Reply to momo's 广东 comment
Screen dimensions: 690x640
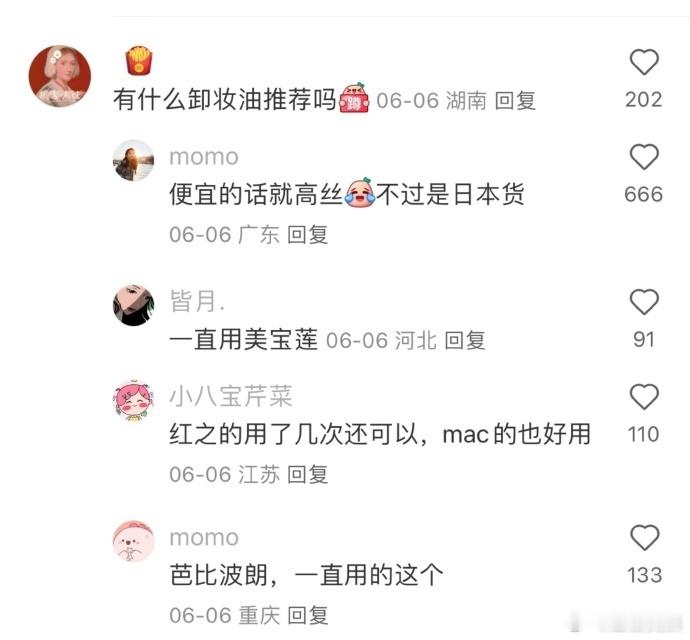click(307, 235)
